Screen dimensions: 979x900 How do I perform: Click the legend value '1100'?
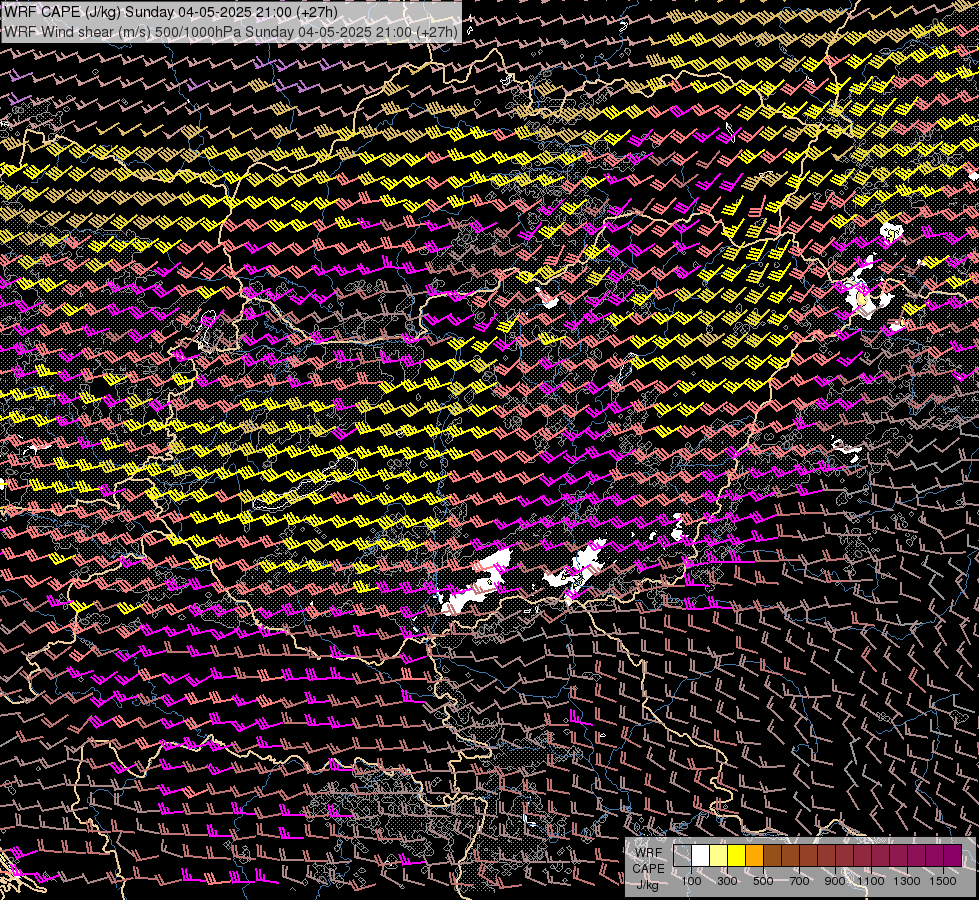871,881
